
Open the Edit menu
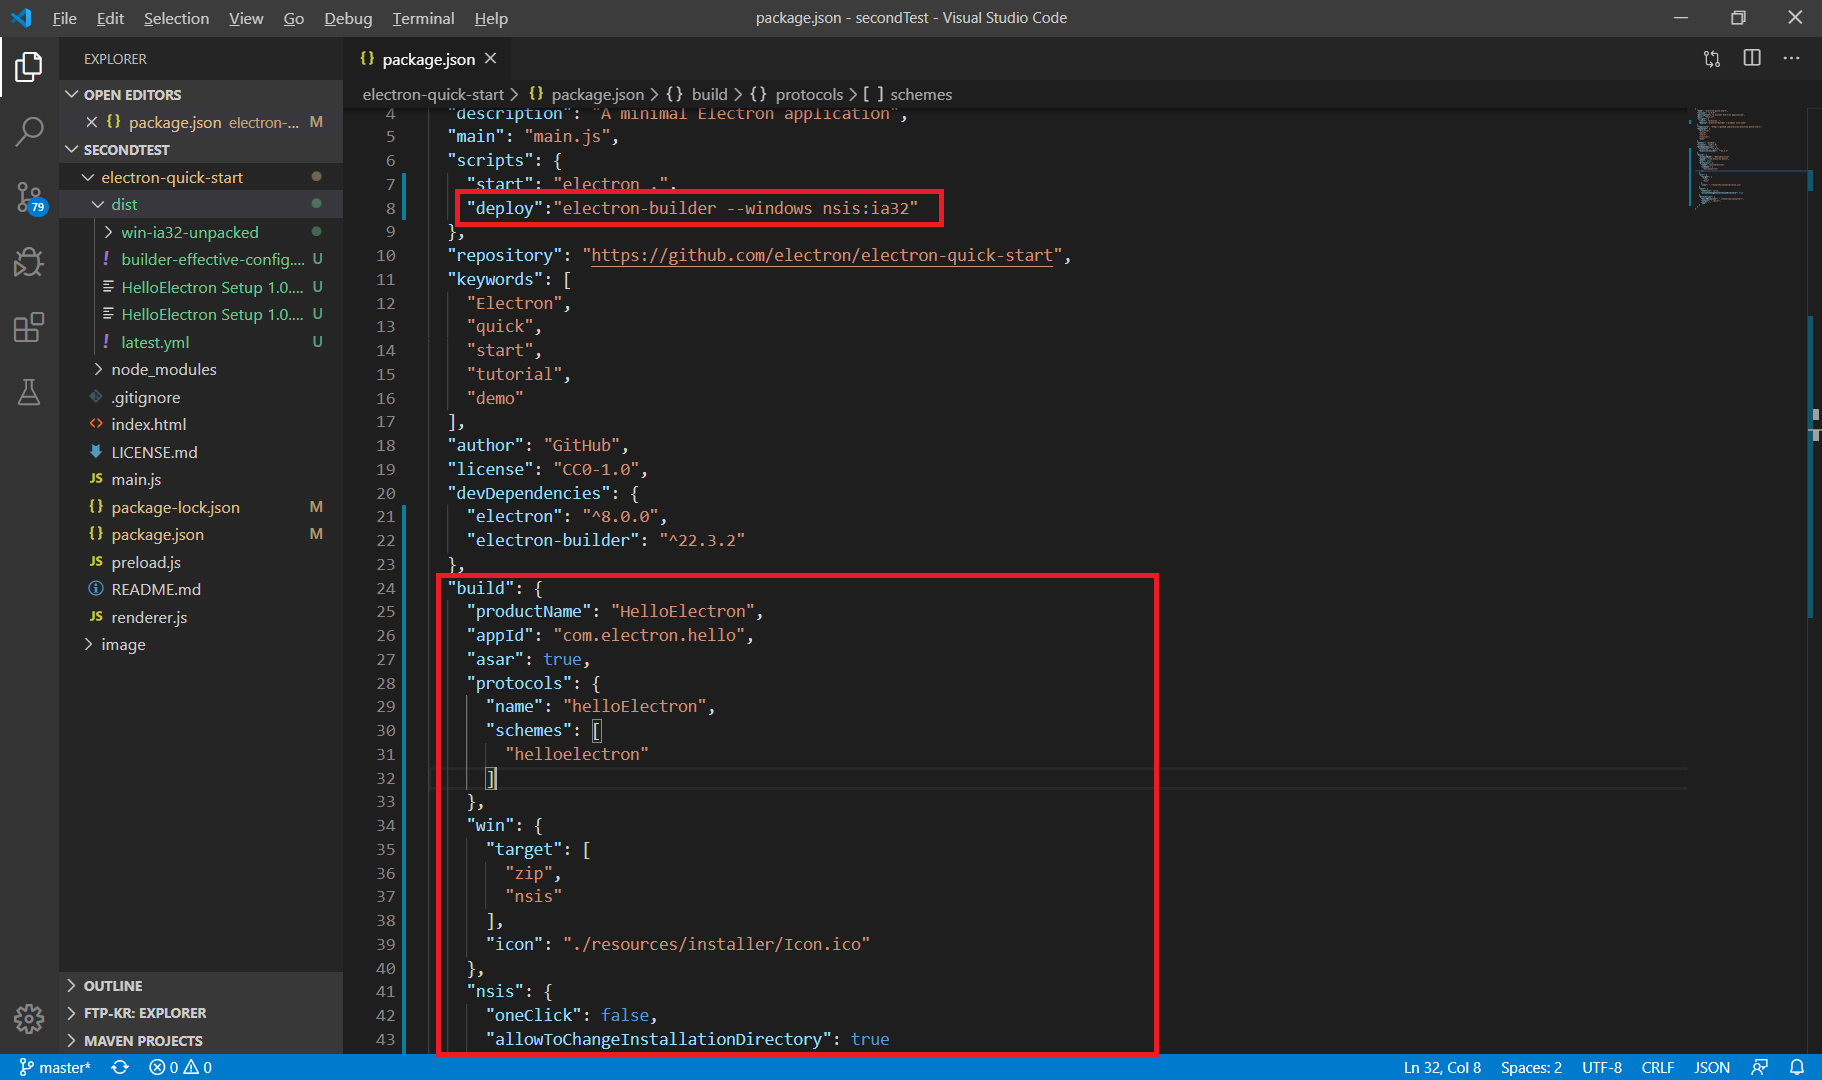(x=110, y=18)
